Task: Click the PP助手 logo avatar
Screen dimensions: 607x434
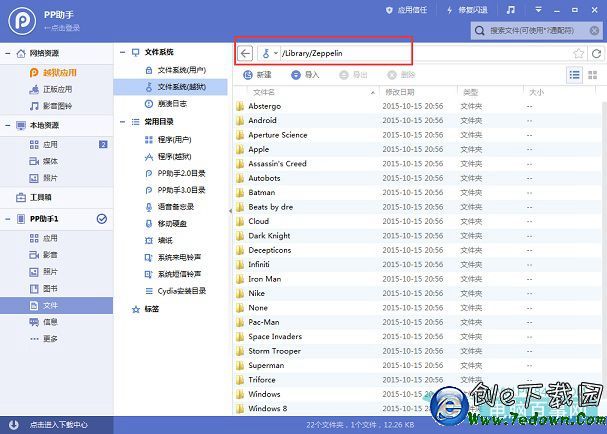Action: (22, 21)
